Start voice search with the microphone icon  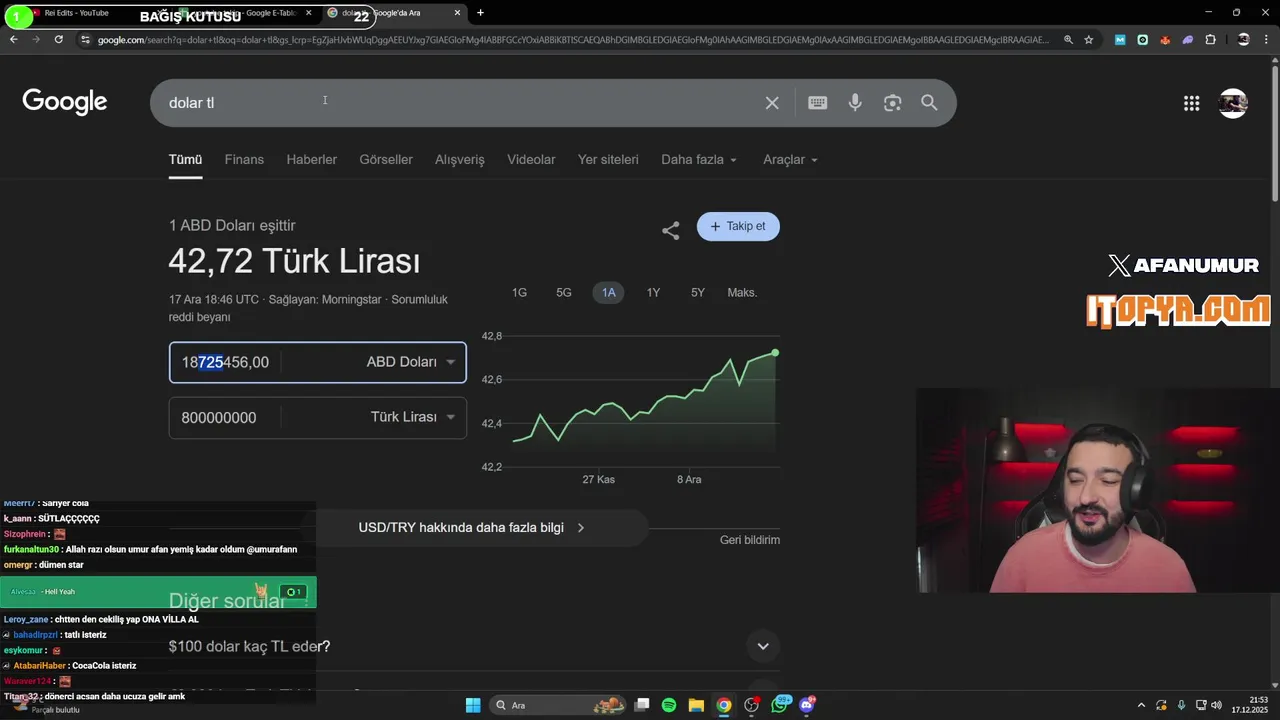coord(855,103)
